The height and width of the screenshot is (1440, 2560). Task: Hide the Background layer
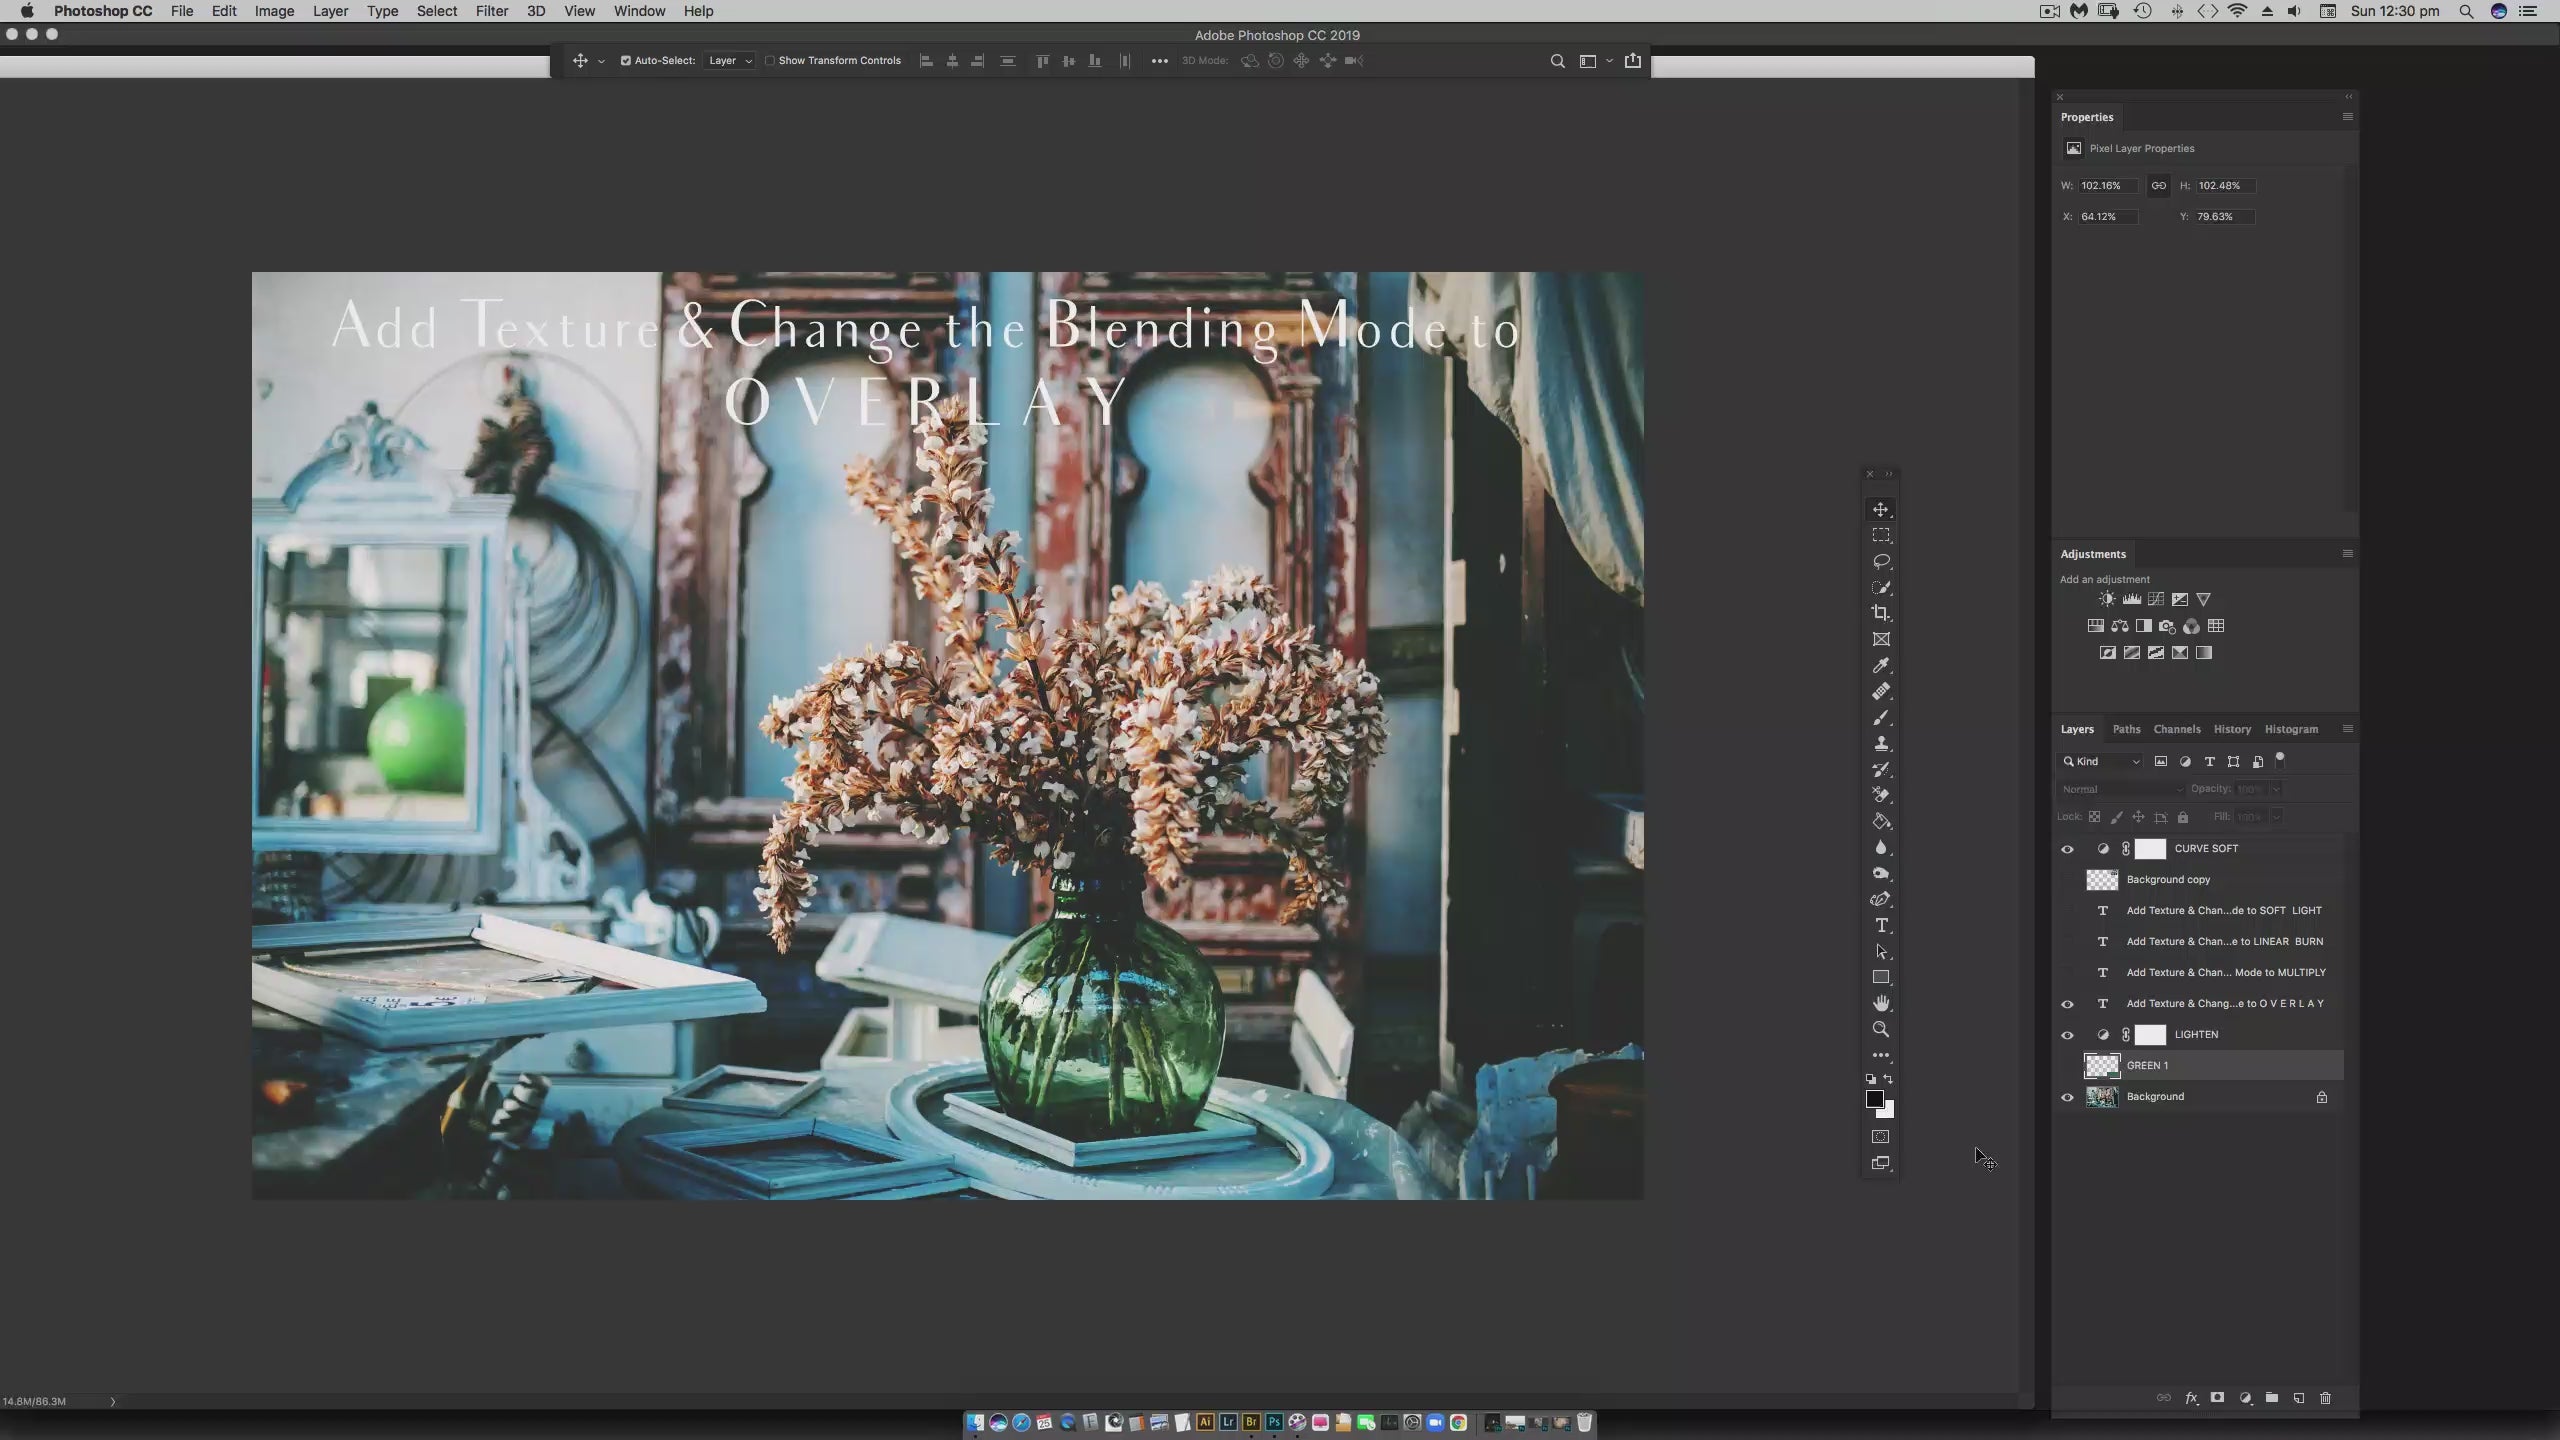[2067, 1097]
